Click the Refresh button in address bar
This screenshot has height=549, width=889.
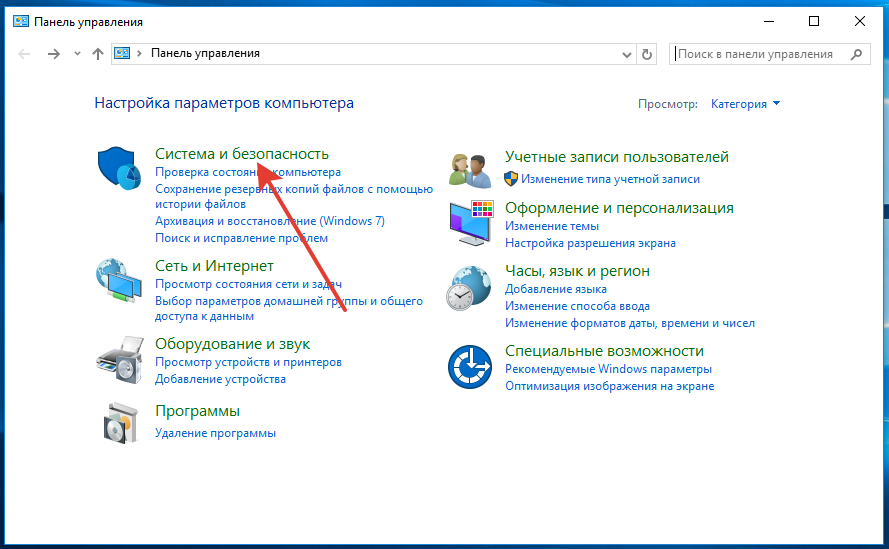point(647,54)
